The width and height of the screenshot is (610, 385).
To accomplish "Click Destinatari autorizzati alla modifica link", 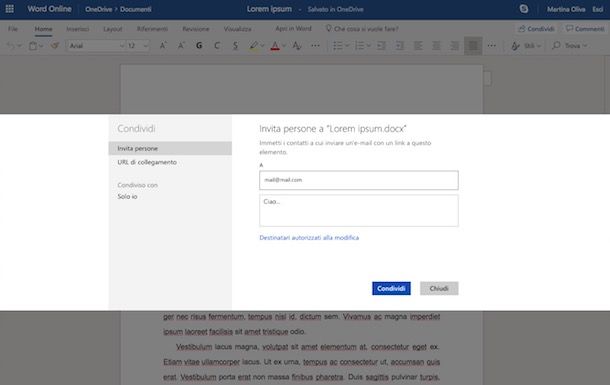I will coord(309,238).
